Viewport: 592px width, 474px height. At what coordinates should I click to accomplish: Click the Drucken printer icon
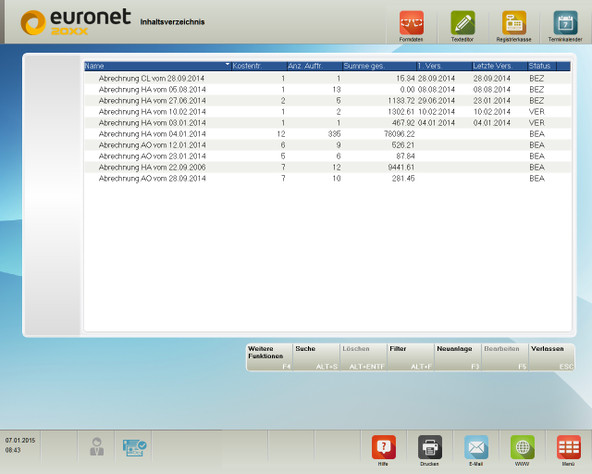point(430,447)
